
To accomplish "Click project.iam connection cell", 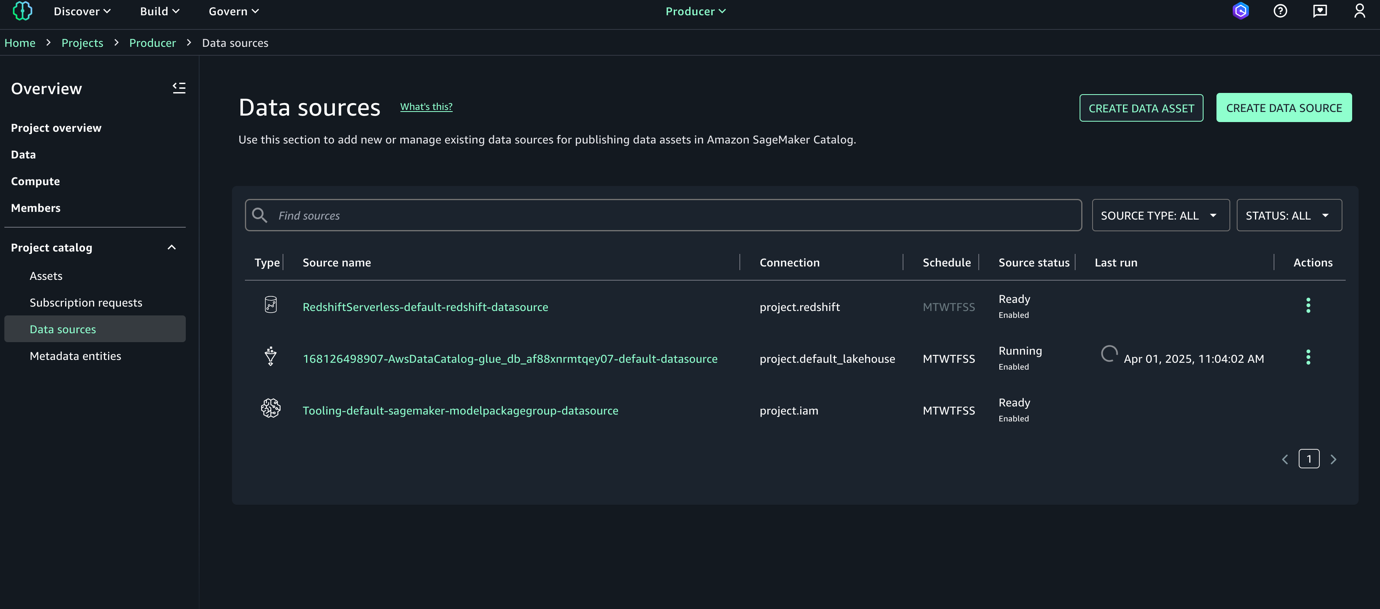I will 789,411.
